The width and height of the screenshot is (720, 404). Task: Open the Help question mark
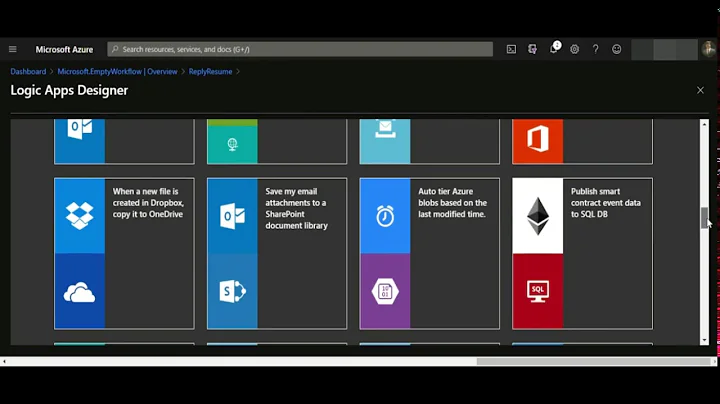click(x=596, y=49)
